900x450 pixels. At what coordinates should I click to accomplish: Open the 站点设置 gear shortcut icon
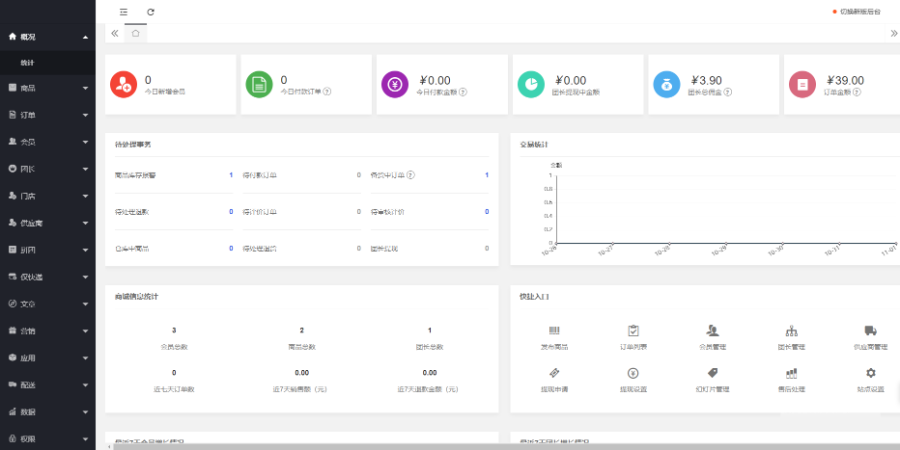click(871, 373)
